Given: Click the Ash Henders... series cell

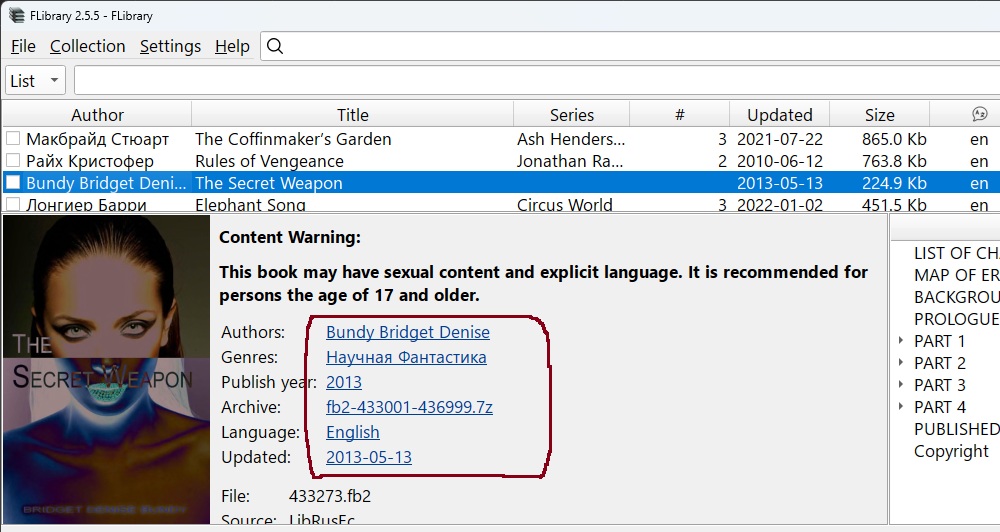Looking at the screenshot, I should tap(571, 138).
